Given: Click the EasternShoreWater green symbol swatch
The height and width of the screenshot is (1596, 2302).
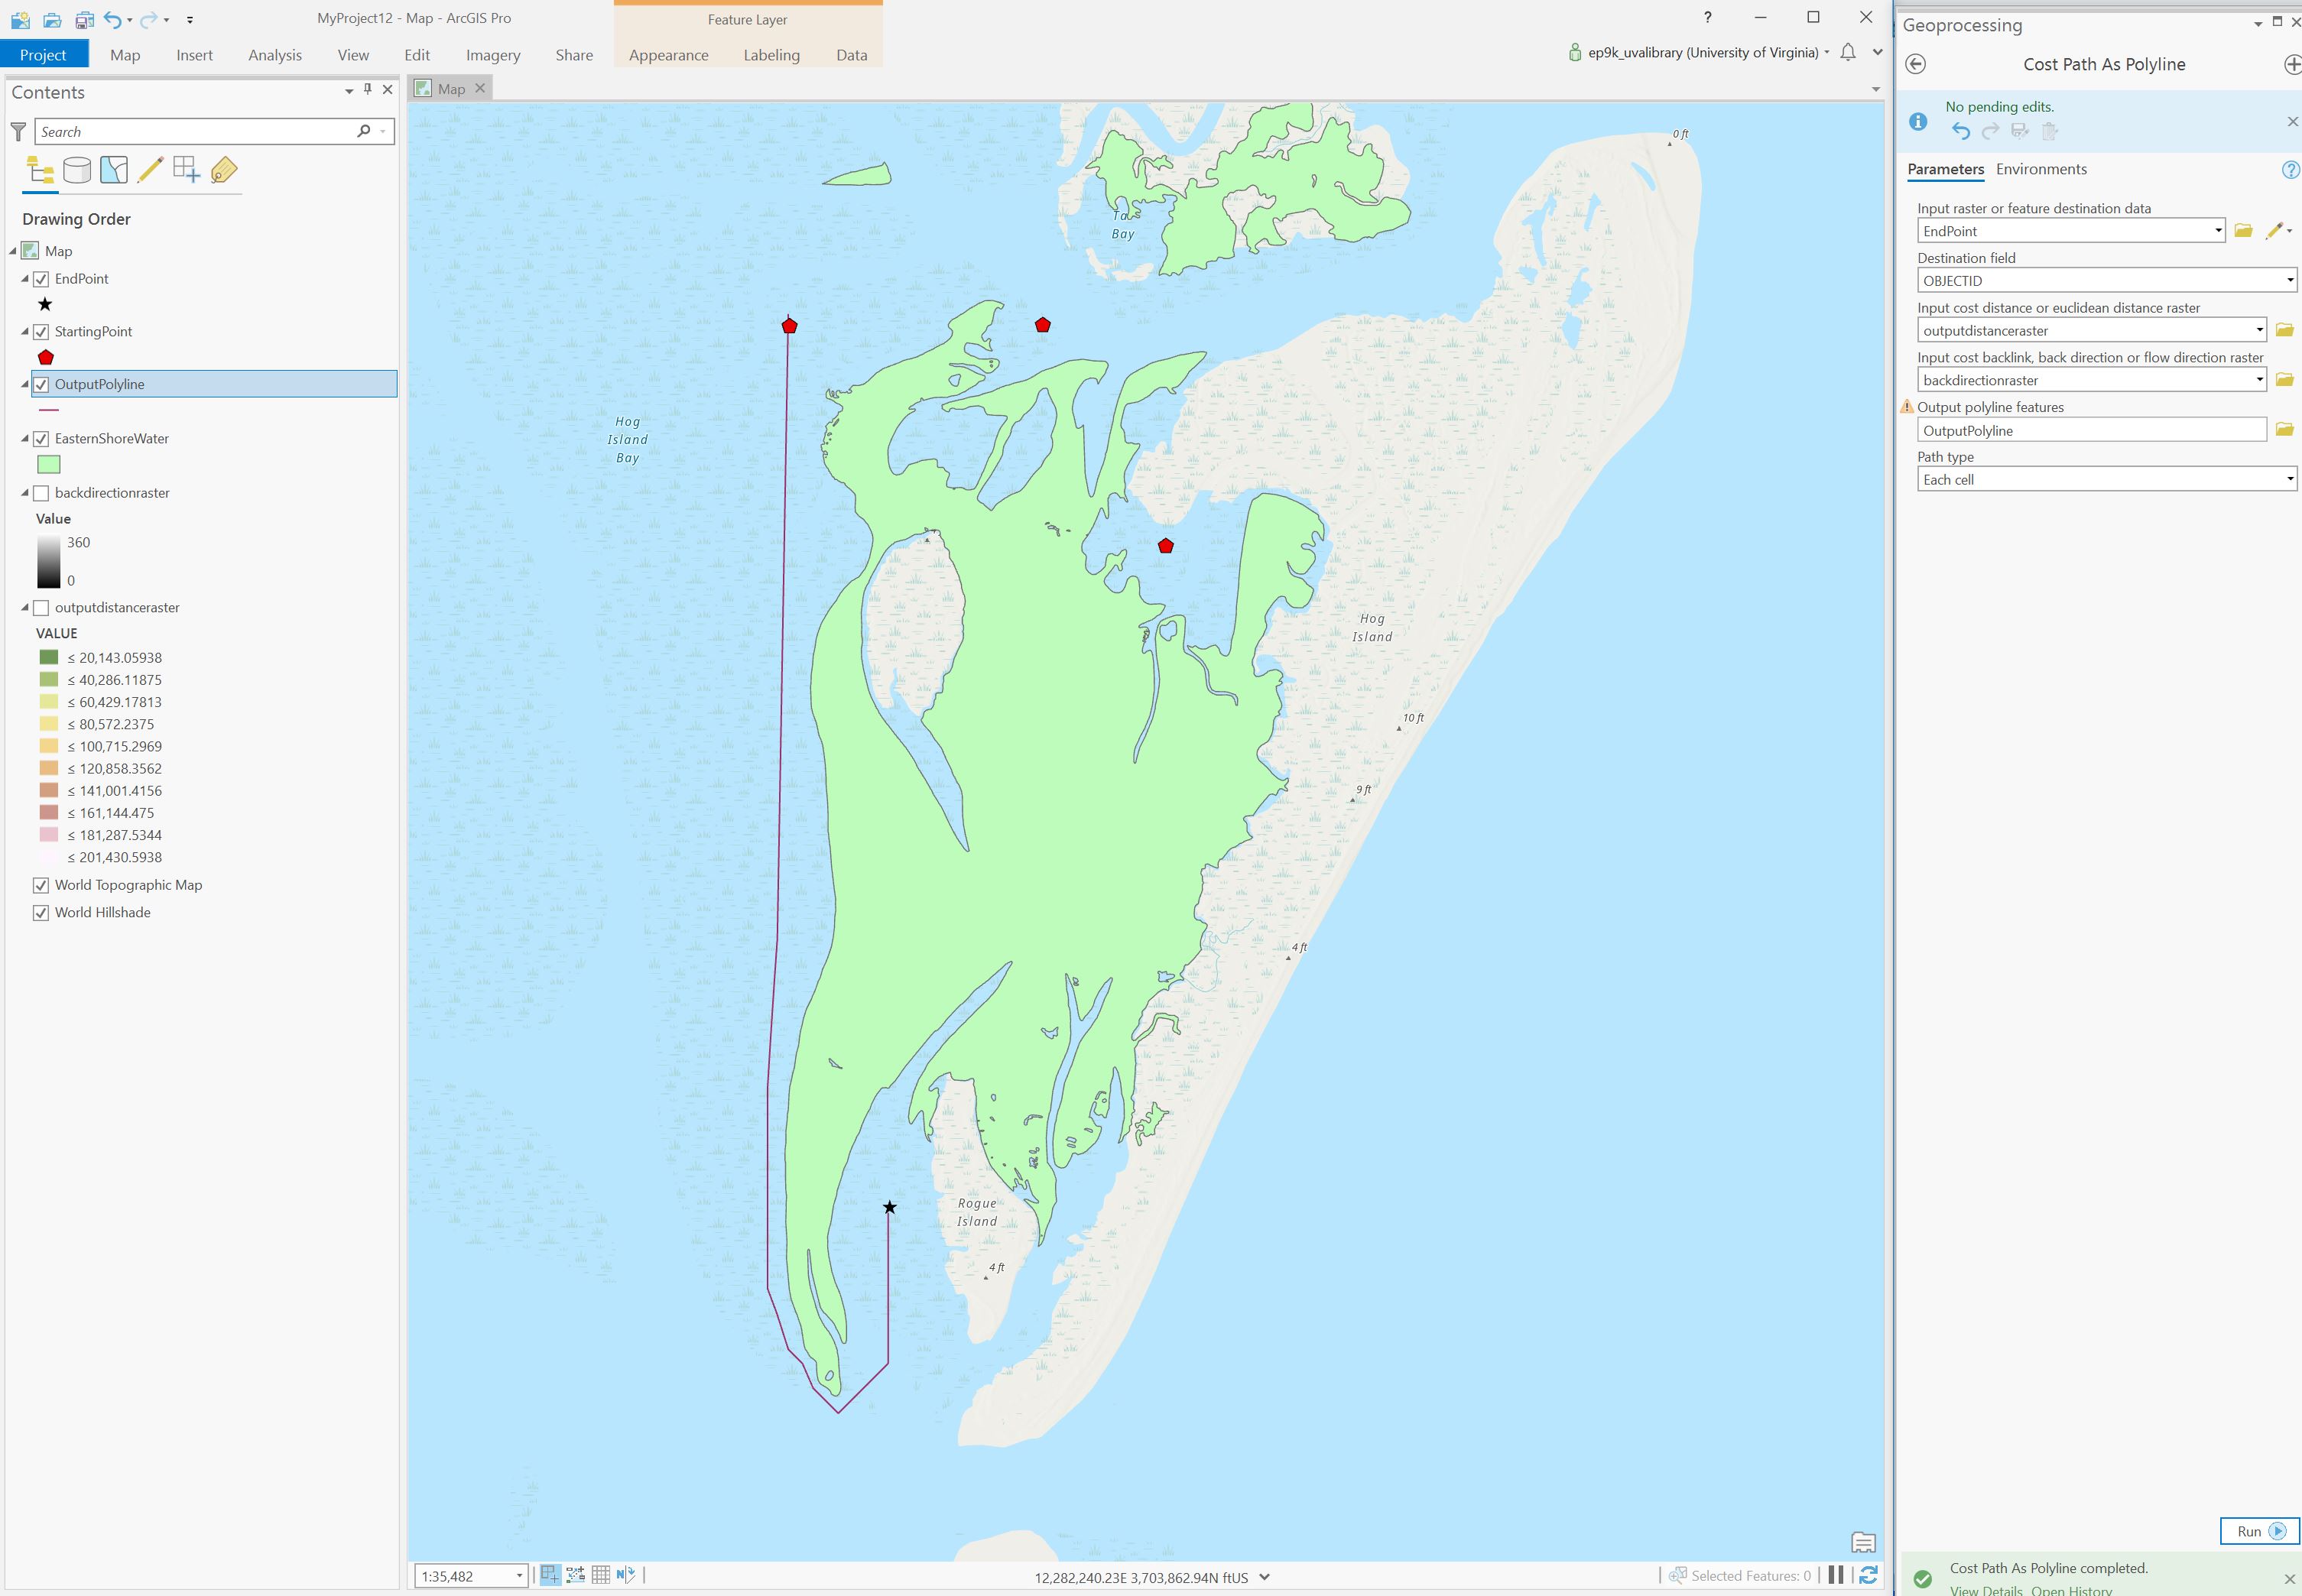Looking at the screenshot, I should tap(48, 465).
